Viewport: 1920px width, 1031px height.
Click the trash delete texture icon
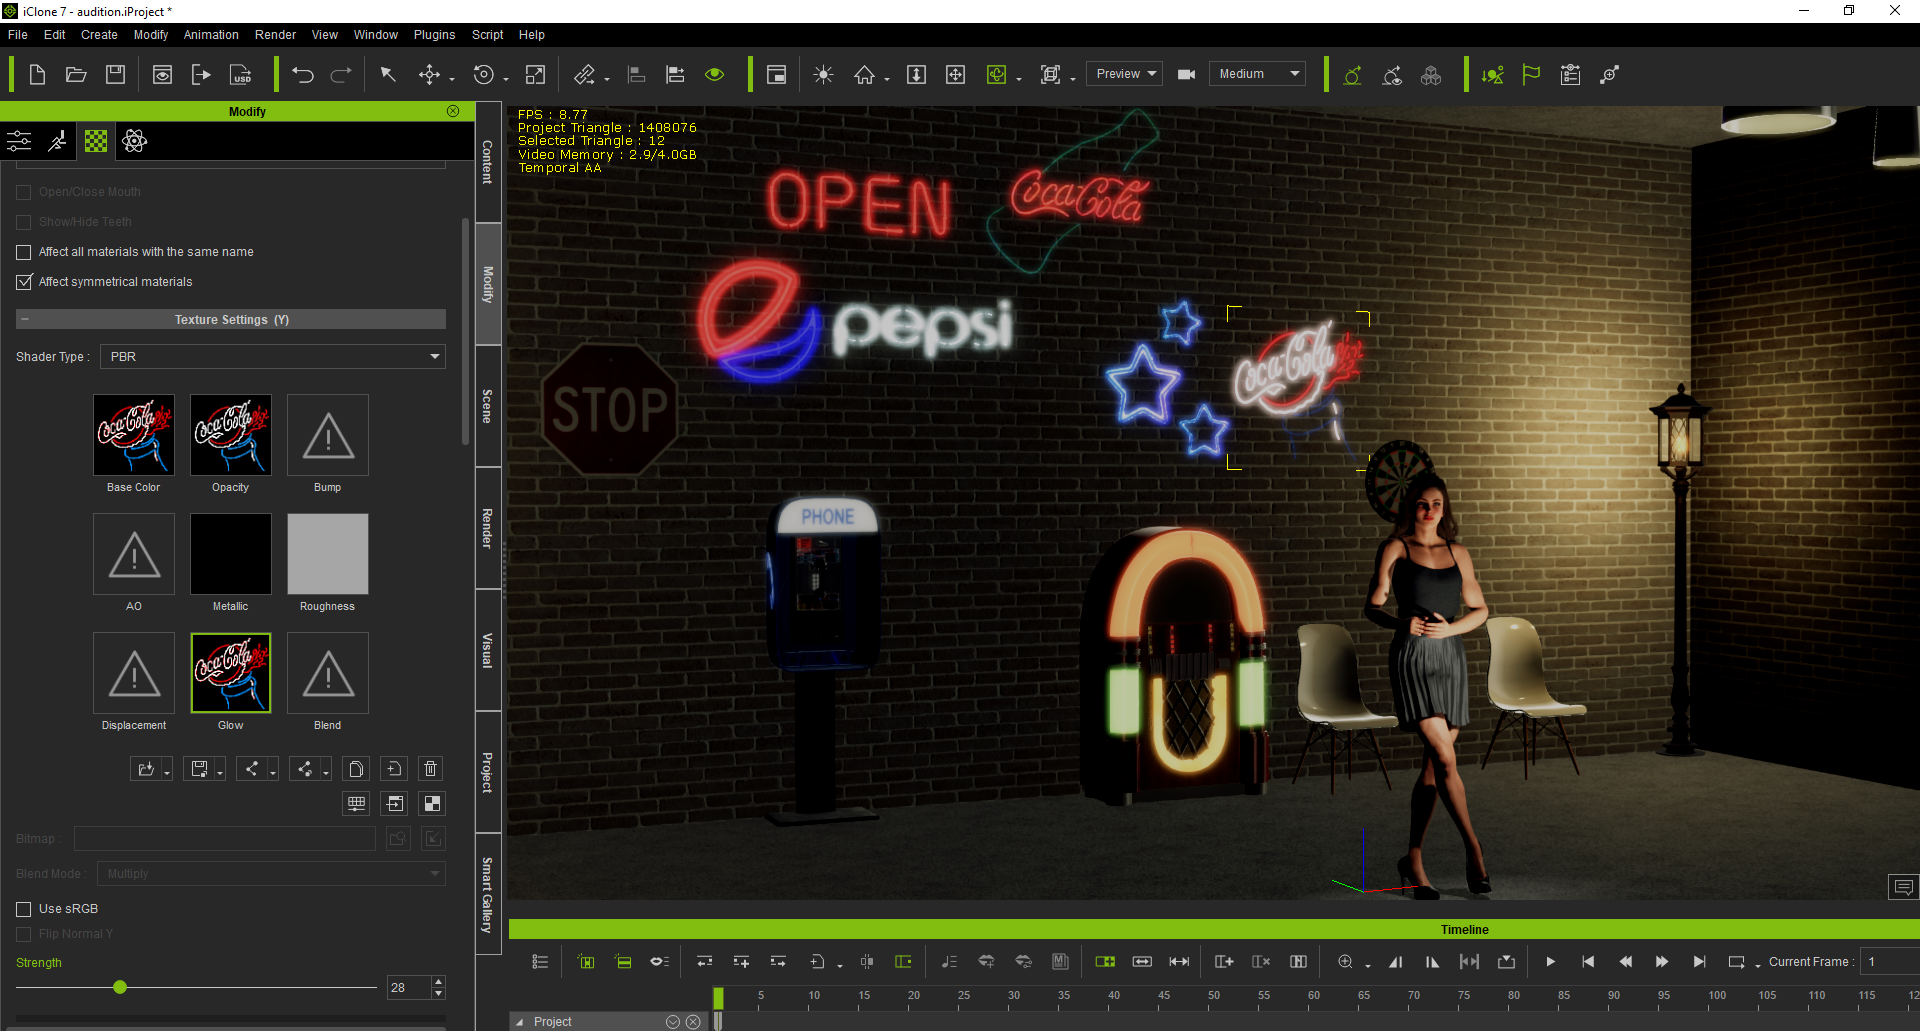coord(431,769)
